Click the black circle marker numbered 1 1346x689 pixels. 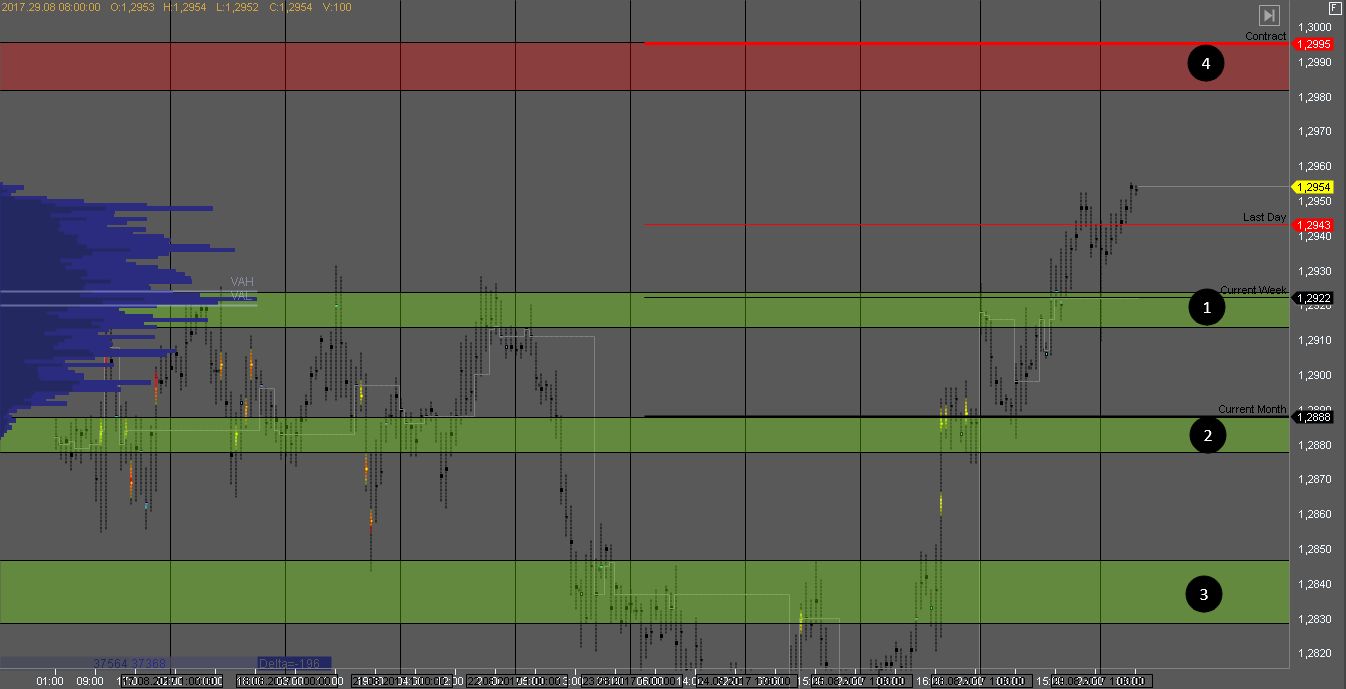click(x=1206, y=308)
